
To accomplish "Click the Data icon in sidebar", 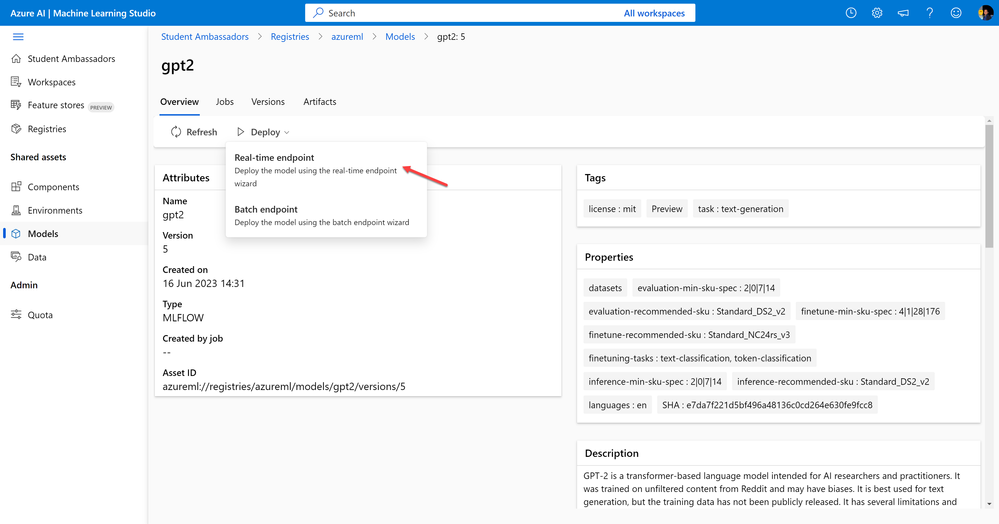I will (16, 257).
